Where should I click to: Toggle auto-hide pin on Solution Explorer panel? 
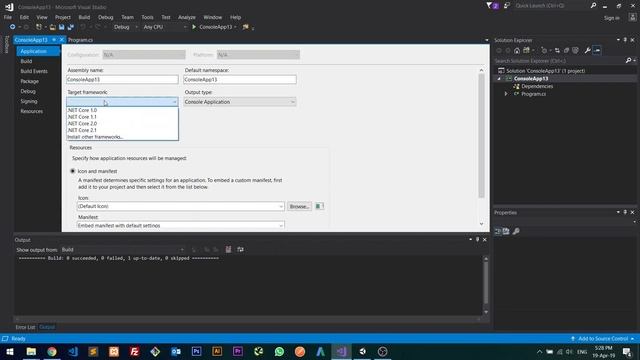coord(625,40)
